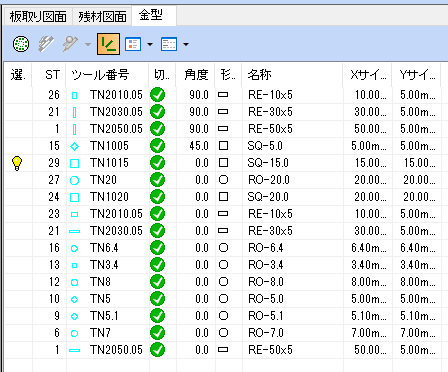The height and width of the screenshot is (372, 448).
Task: Click green checkmark in the TN7 row
Action: click(157, 333)
